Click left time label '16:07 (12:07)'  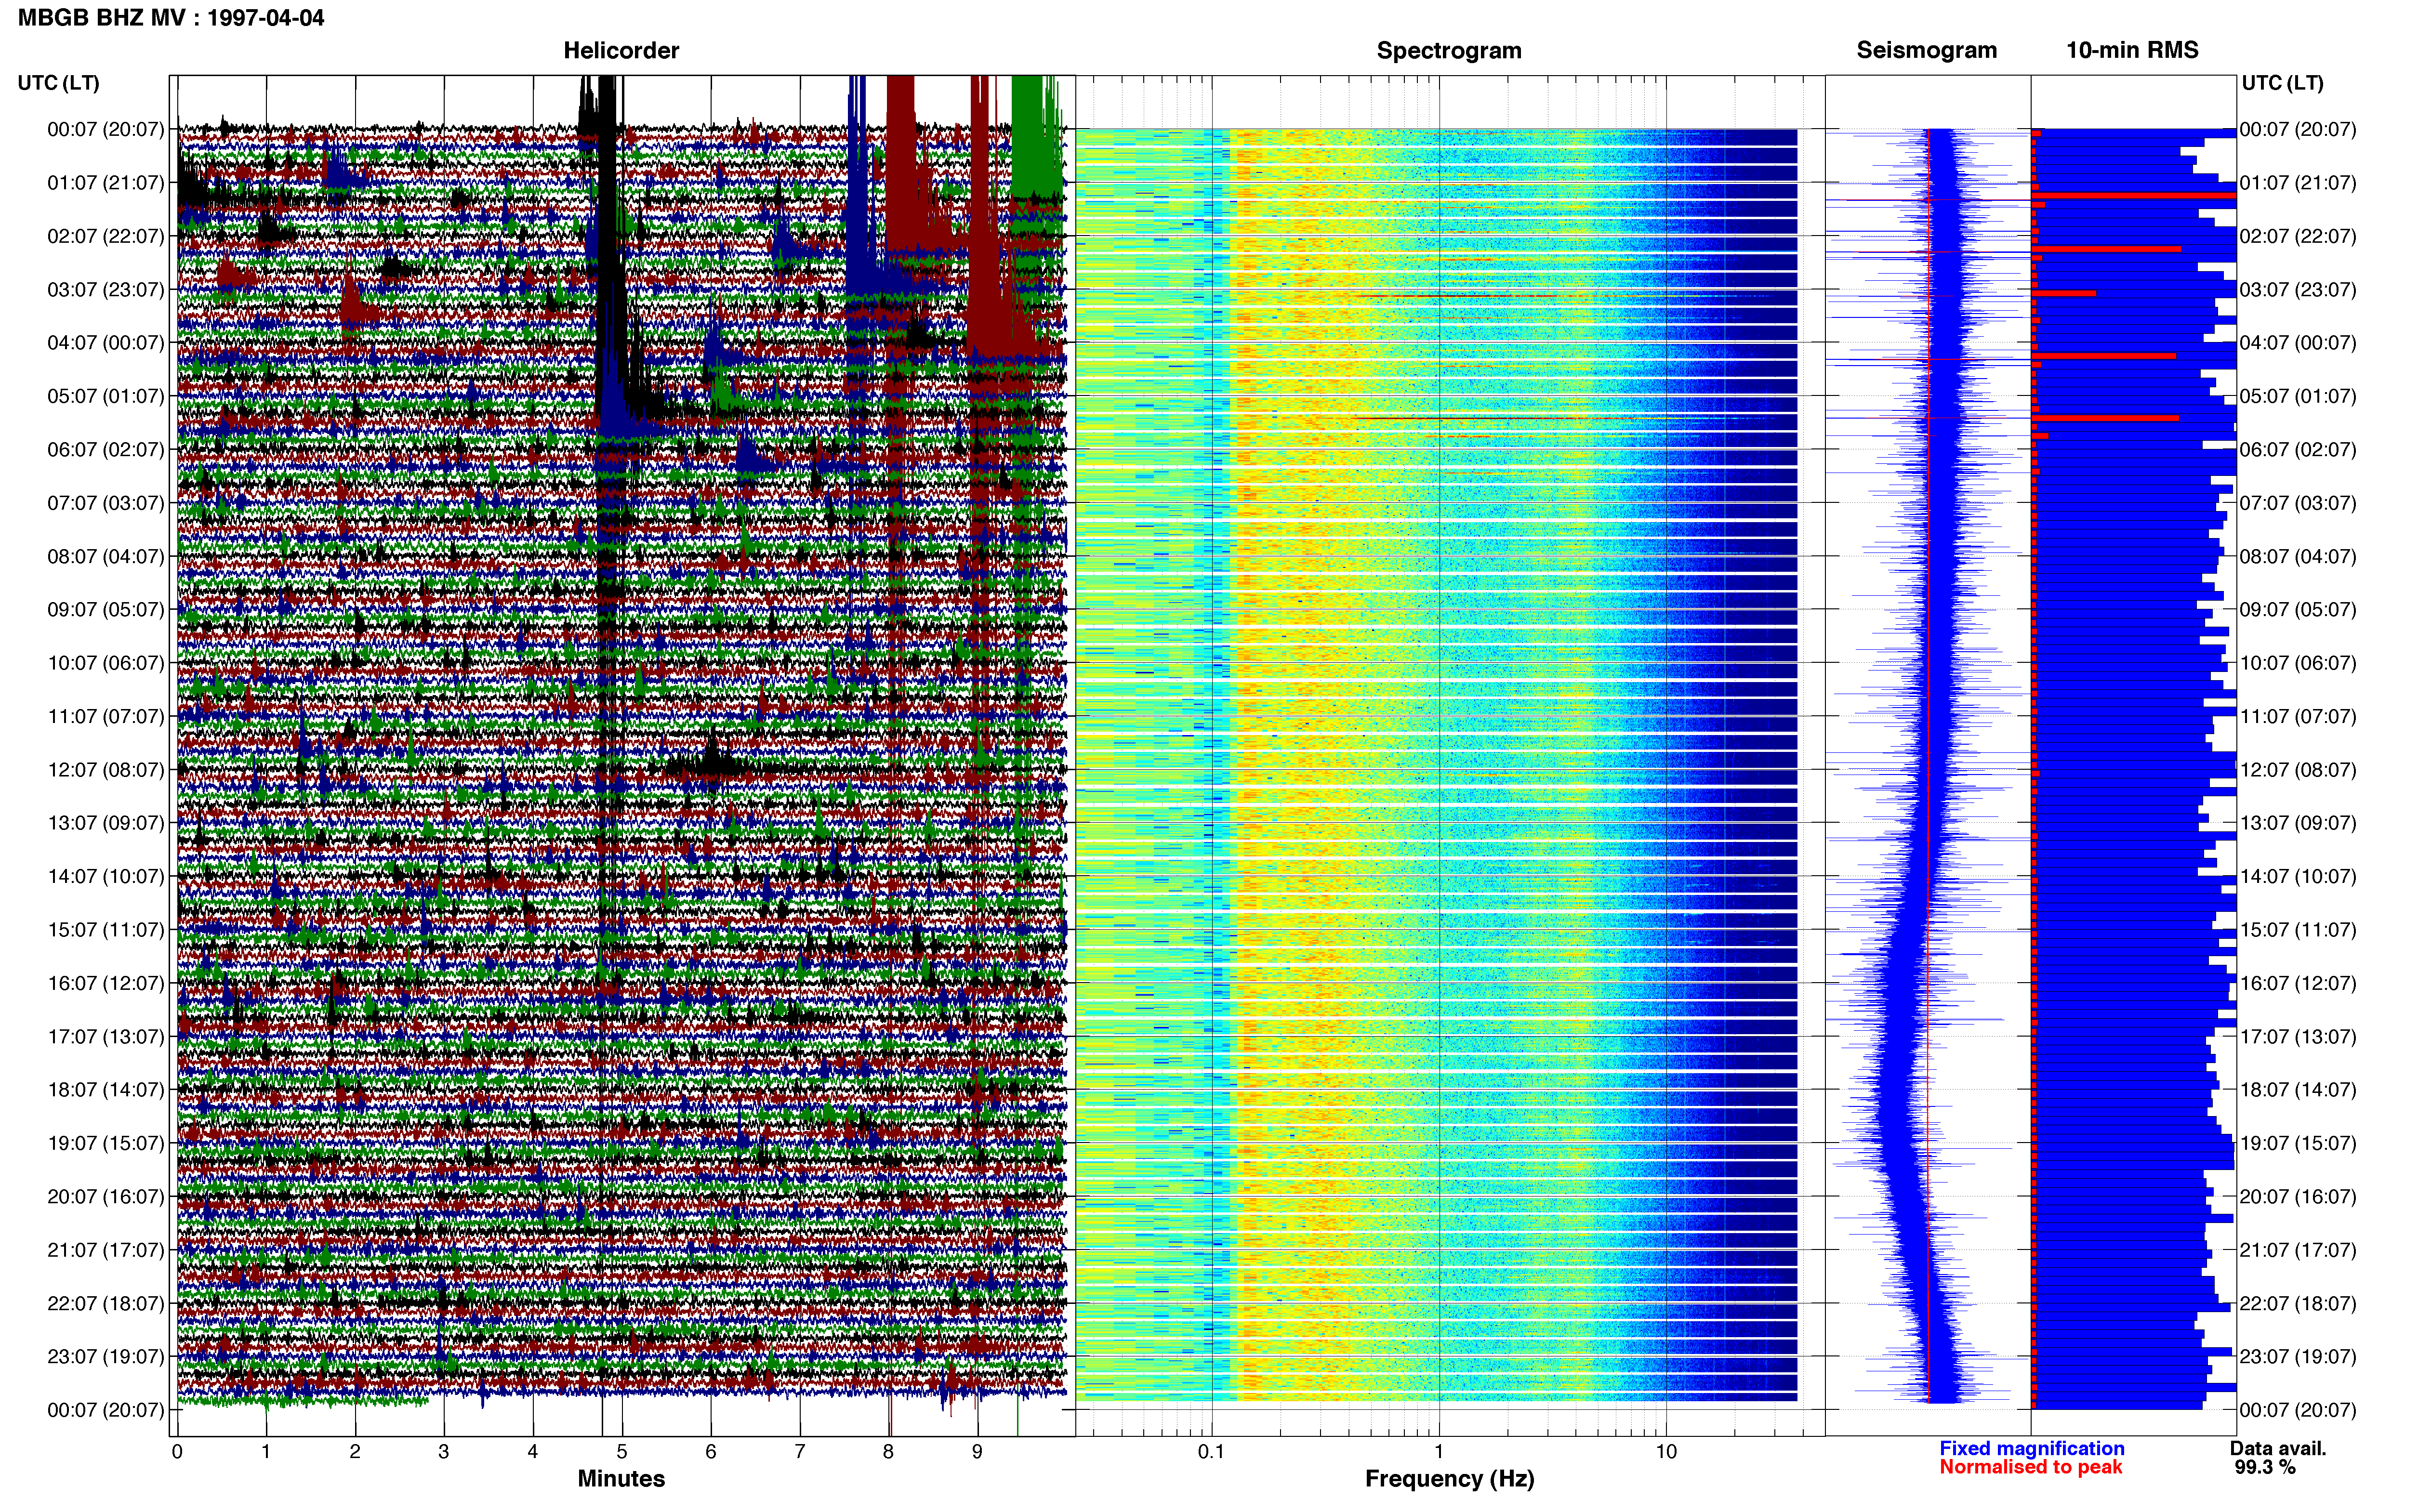[106, 983]
